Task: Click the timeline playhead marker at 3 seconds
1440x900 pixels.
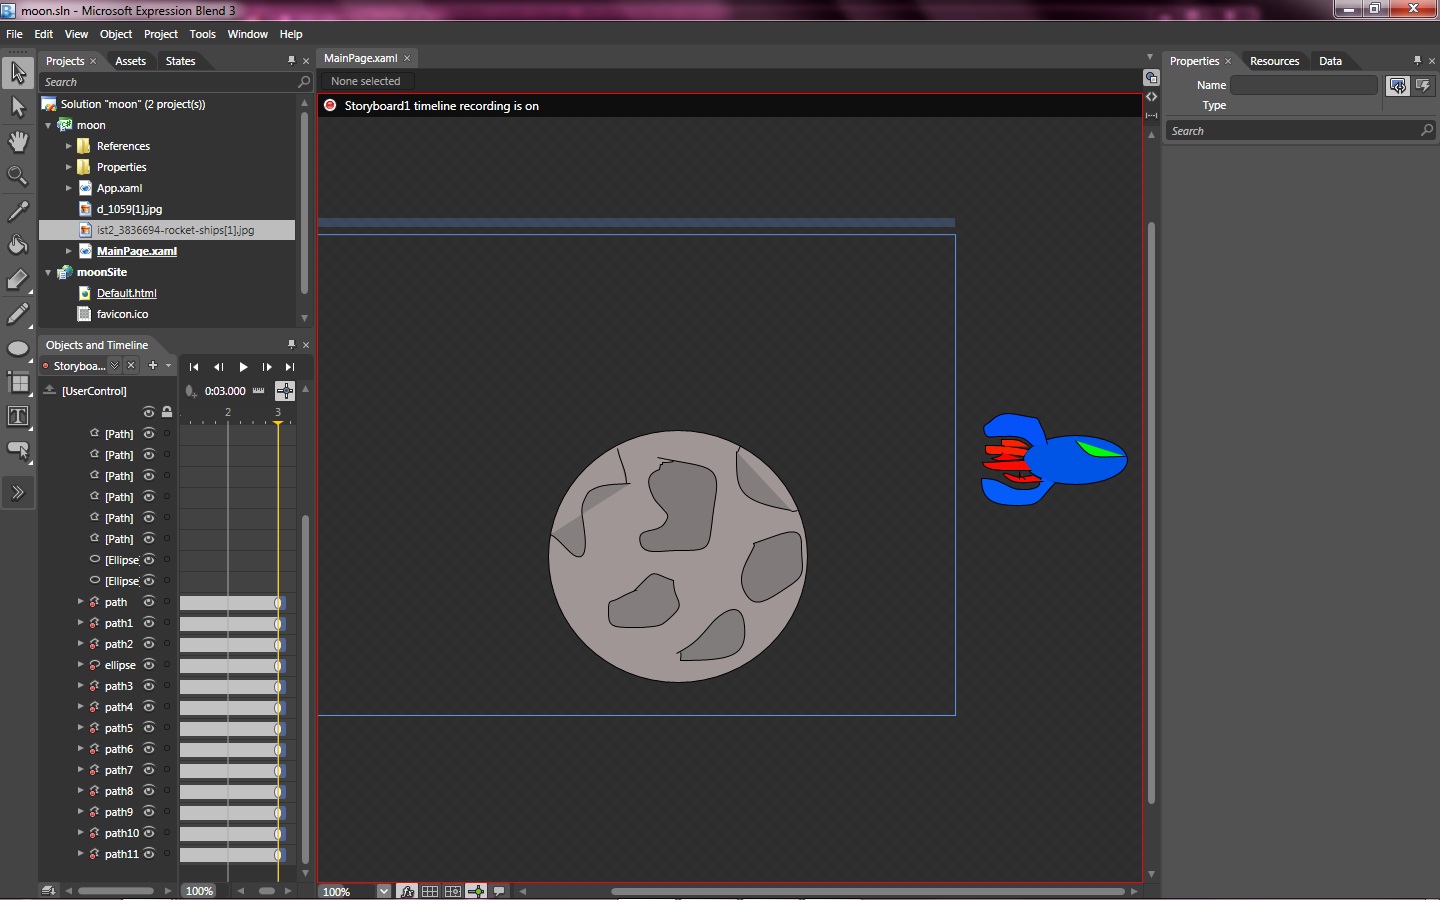Action: point(278,423)
